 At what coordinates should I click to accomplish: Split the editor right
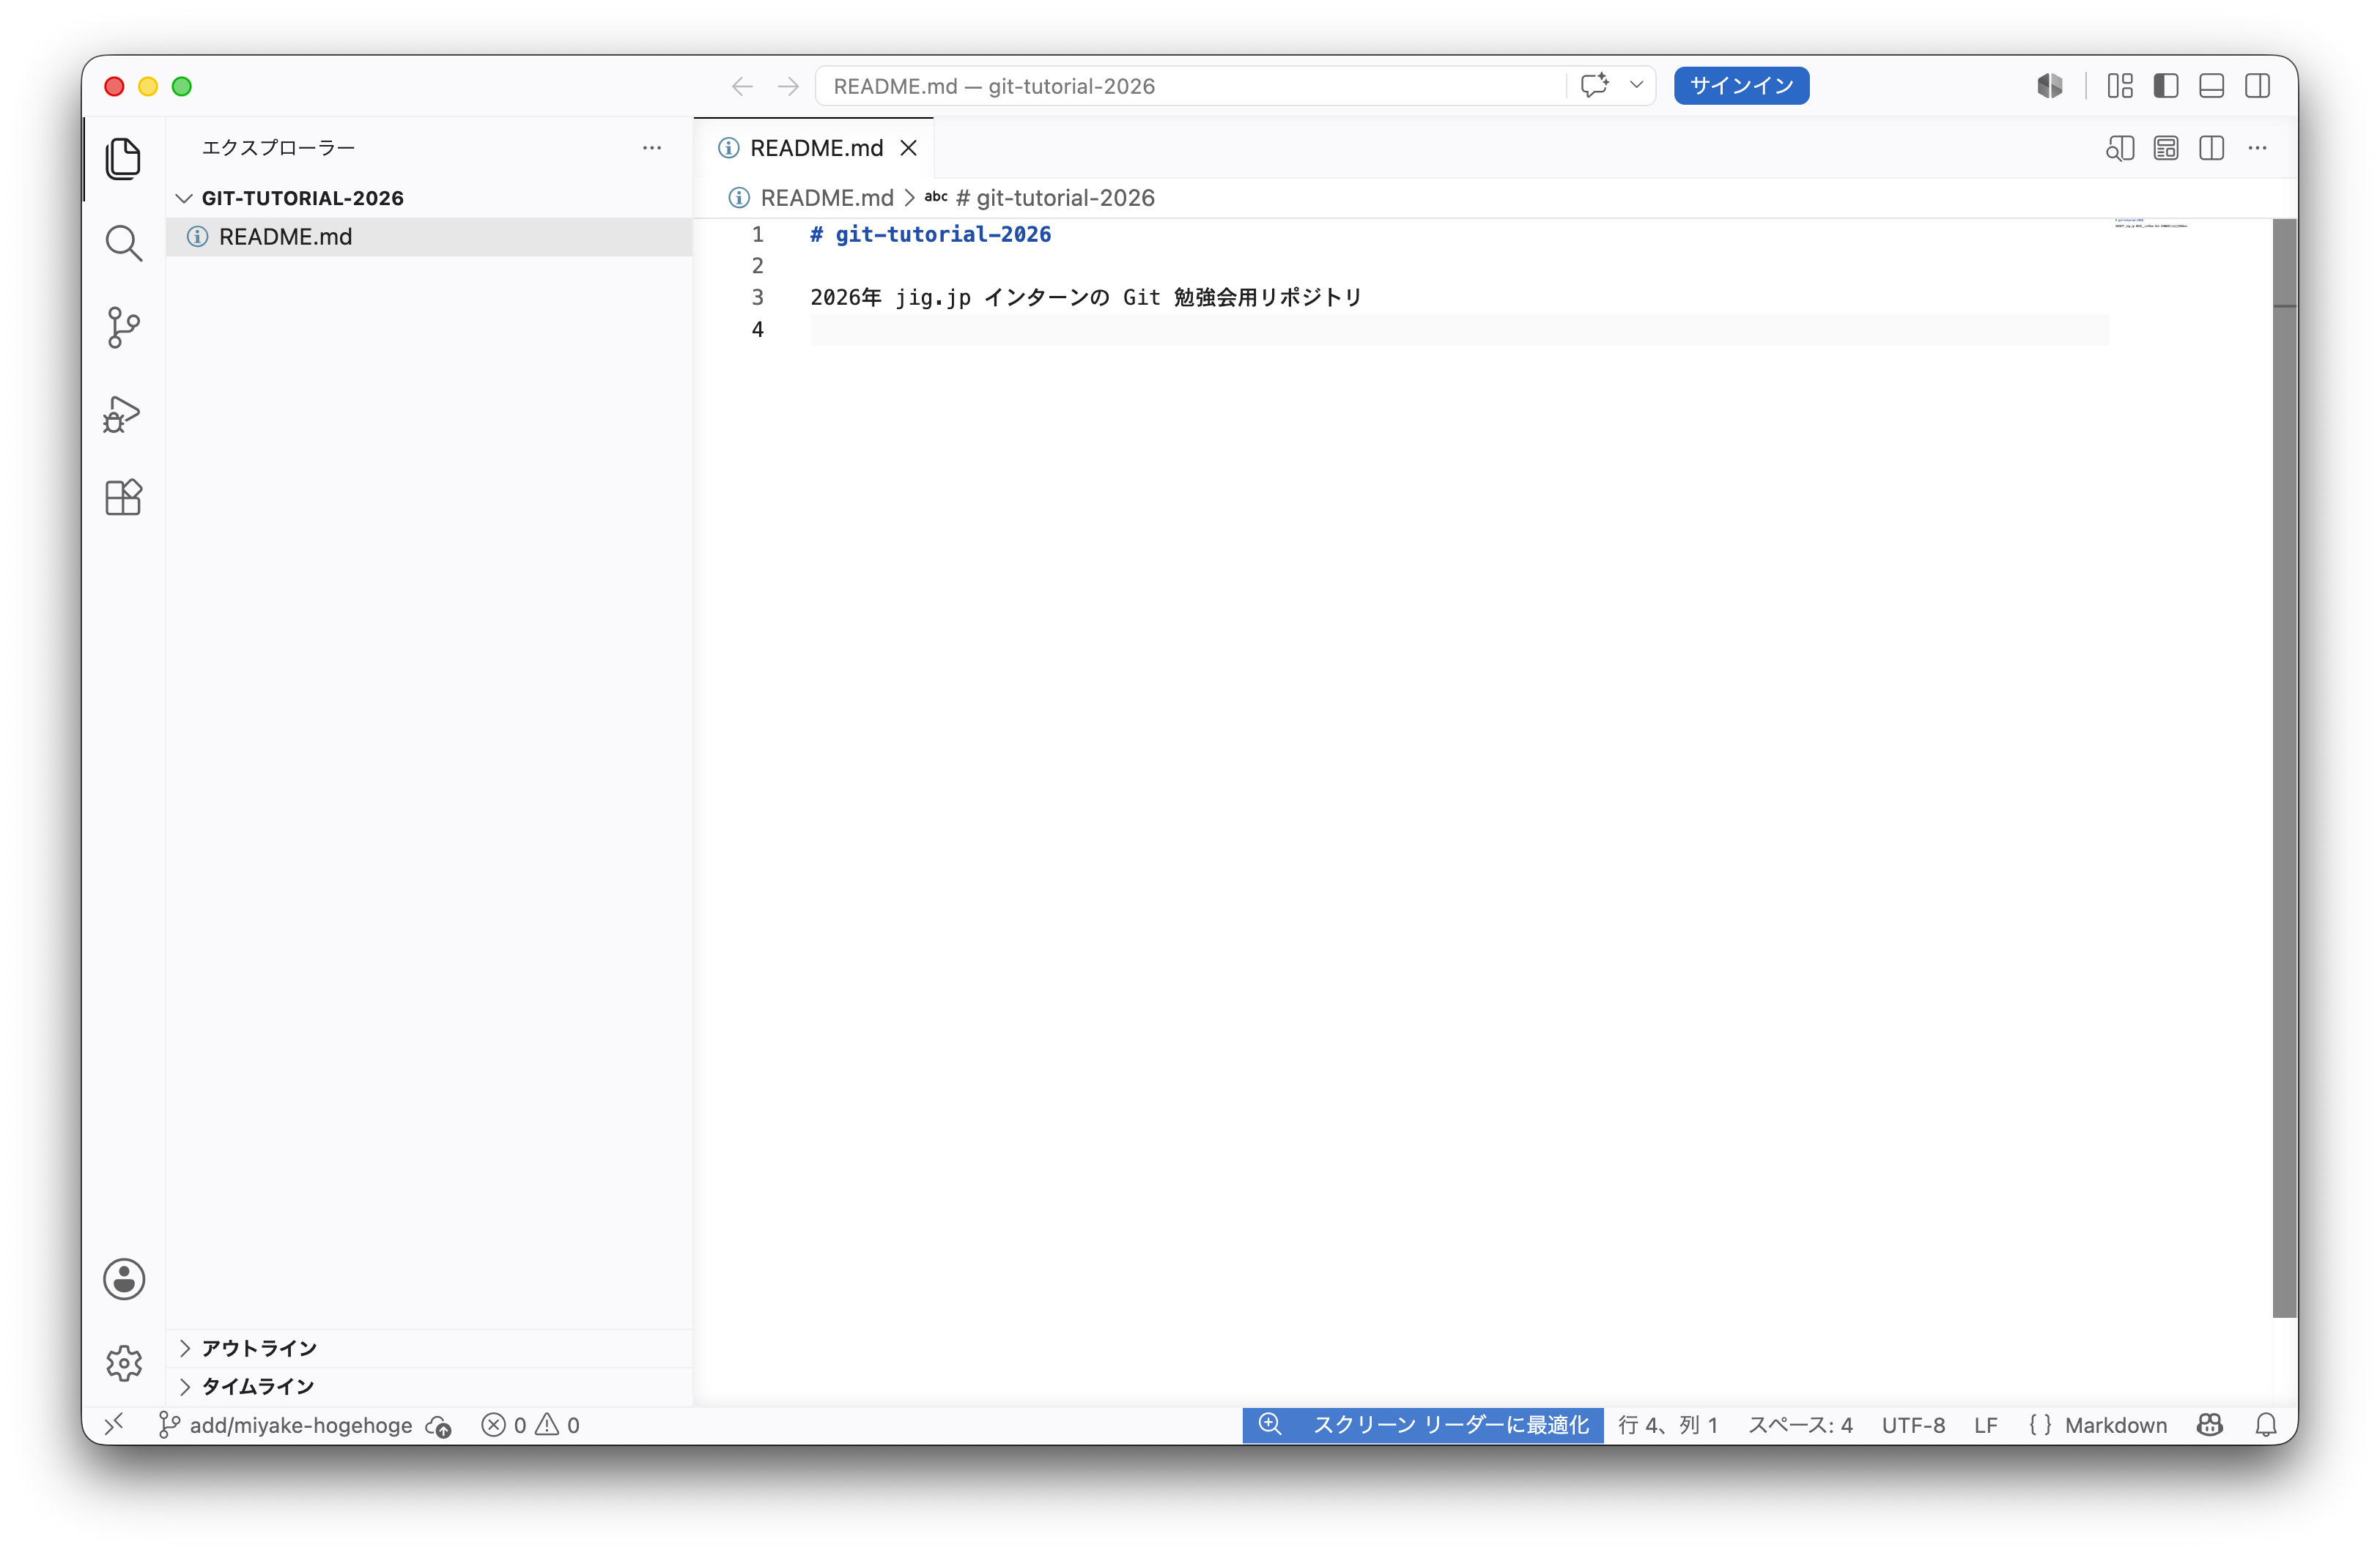point(2212,148)
